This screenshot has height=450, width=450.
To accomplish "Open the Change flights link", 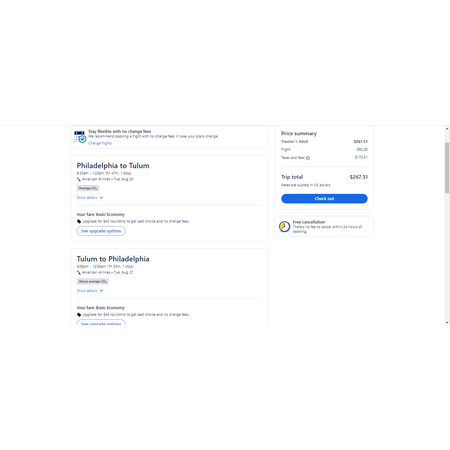I will 100,143.
